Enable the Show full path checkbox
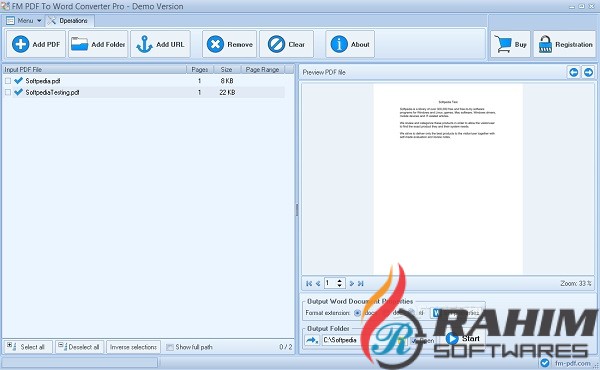The width and height of the screenshot is (600, 370). 170,347
